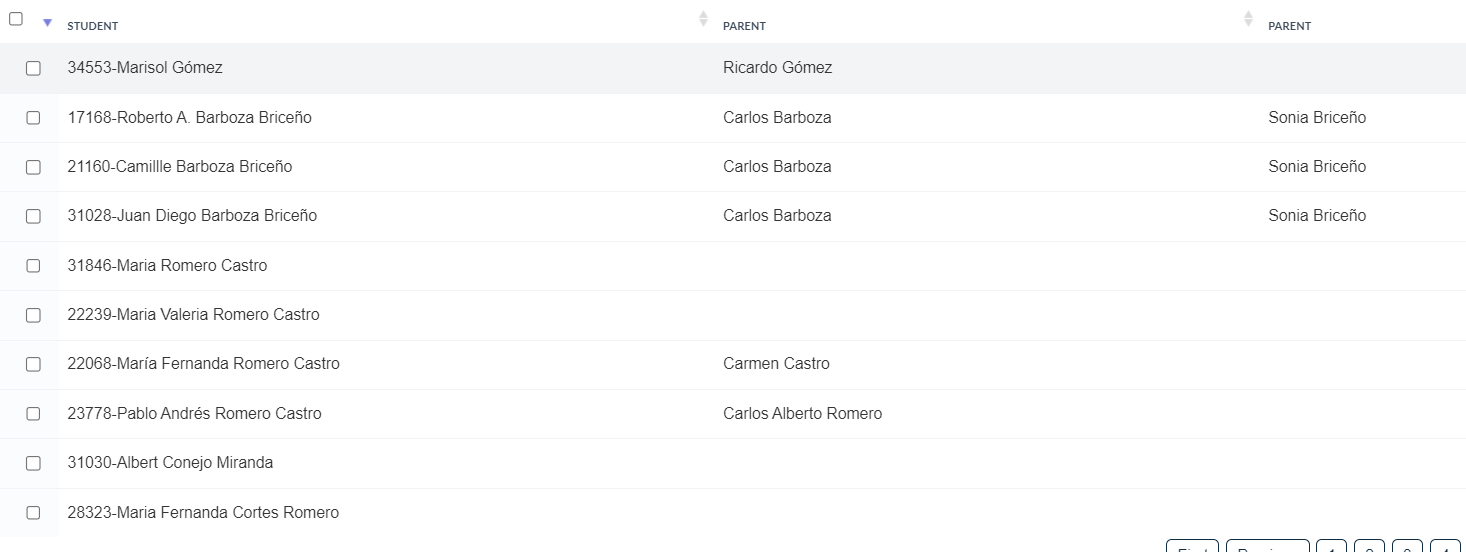
Task: Tick the checkbox for 21160-Camillle Barboza Briceño
Action: 33,167
